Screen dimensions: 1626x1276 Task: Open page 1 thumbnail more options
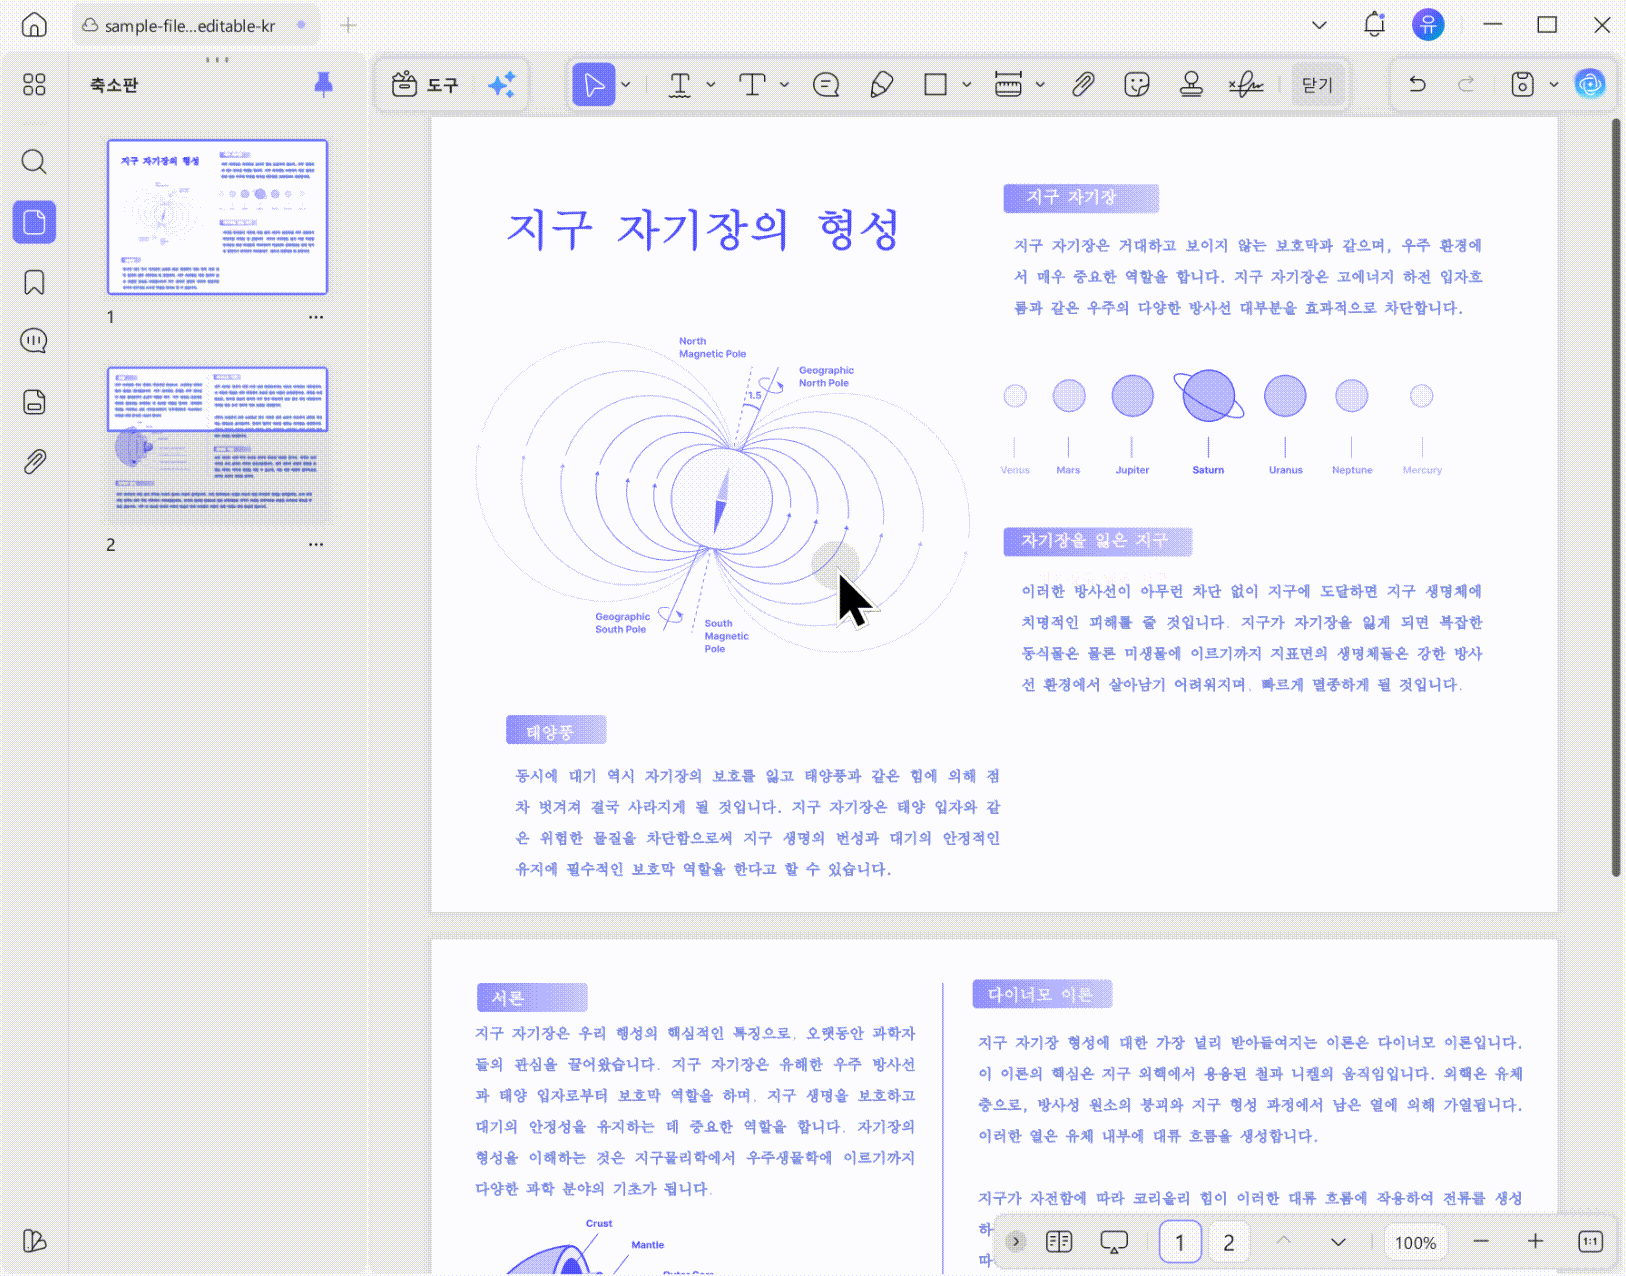316,317
